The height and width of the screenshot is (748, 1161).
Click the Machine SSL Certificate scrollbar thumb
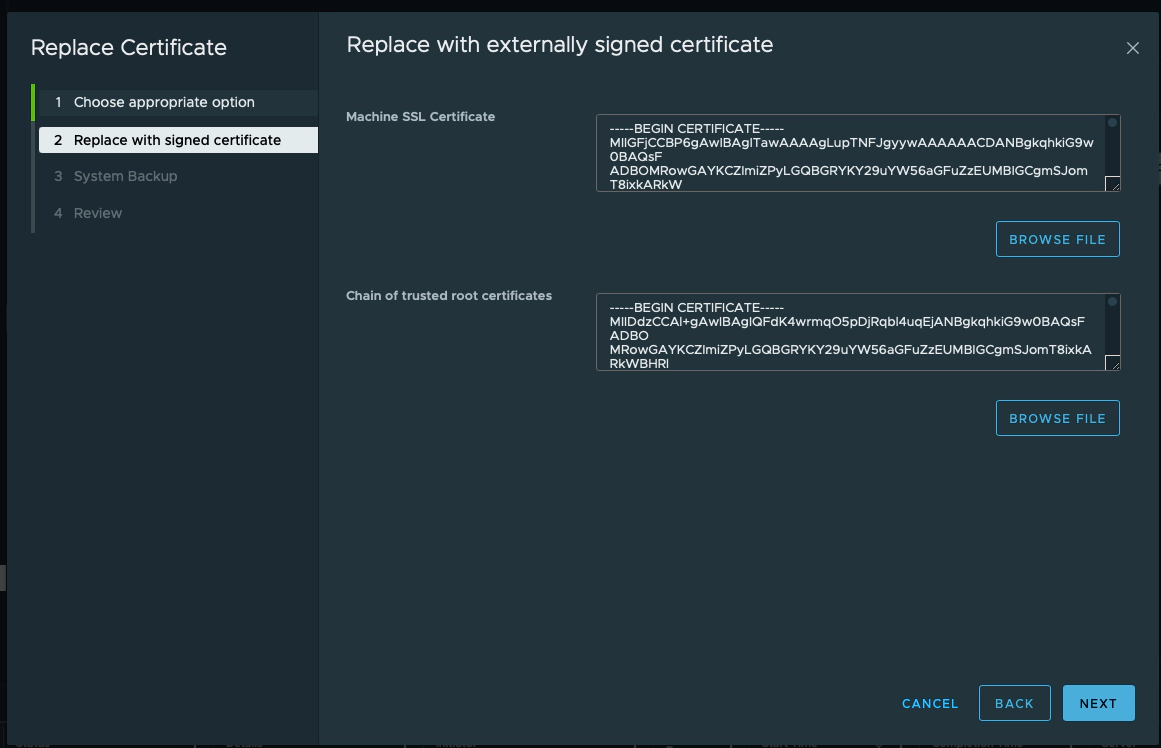(1111, 121)
